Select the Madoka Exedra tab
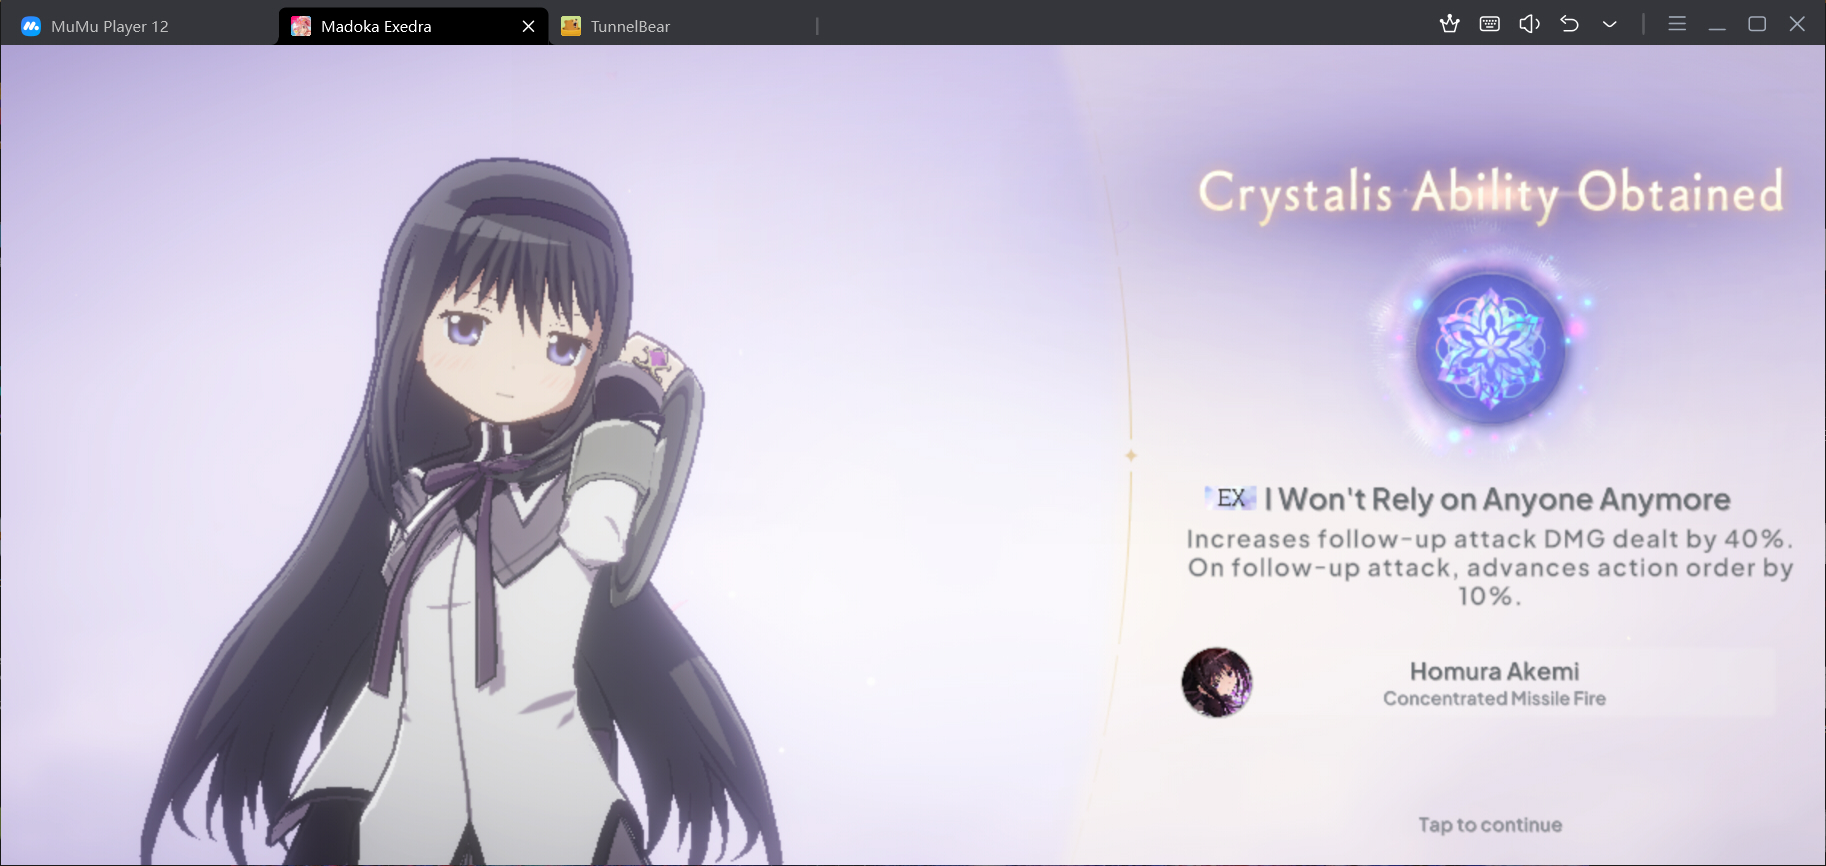This screenshot has width=1826, height=866. (x=412, y=26)
